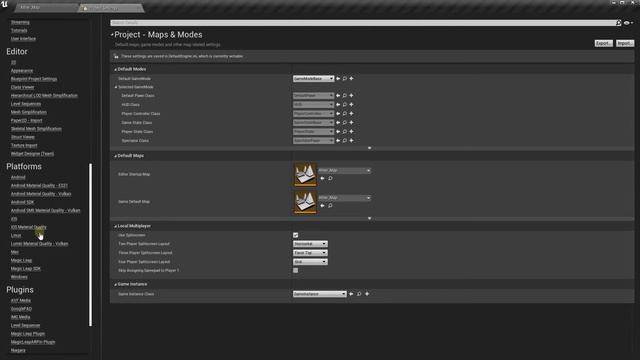Click the Search Details input field
640x360 pixels.
[362, 23]
